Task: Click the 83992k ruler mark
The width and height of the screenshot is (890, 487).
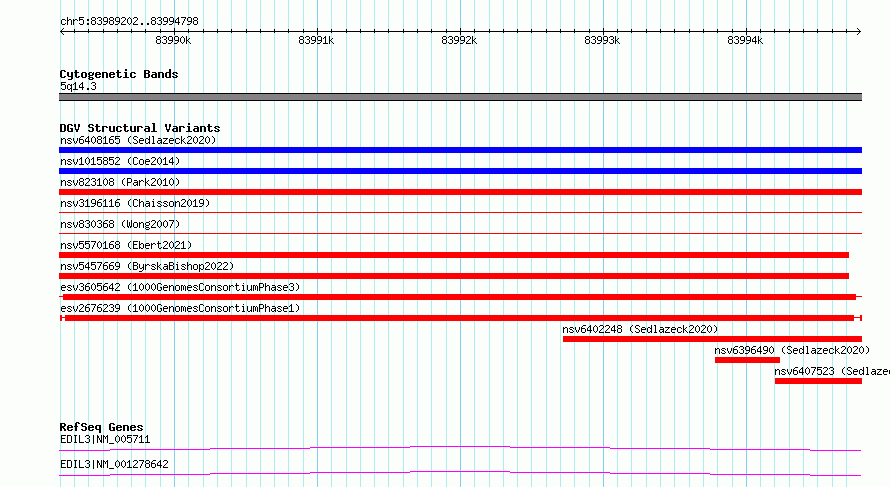Action: point(459,40)
